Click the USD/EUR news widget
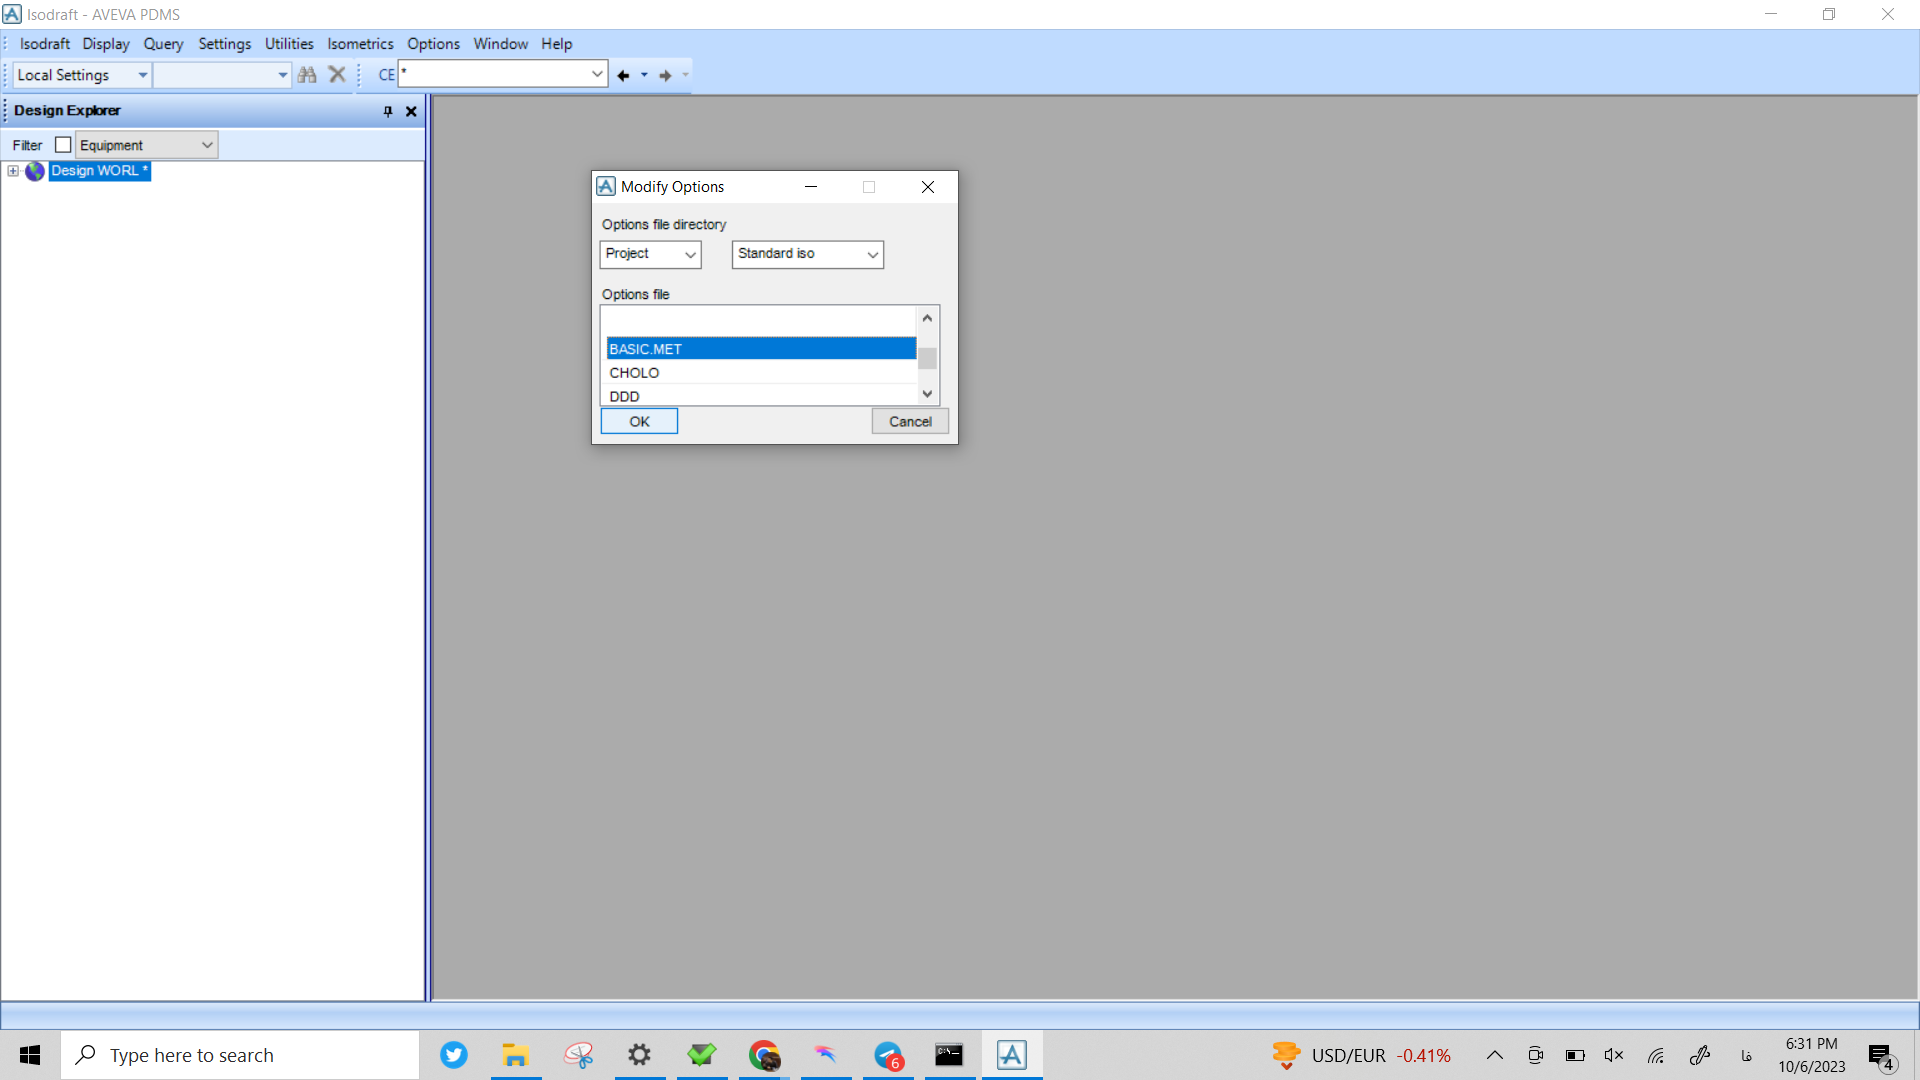Viewport: 1920px width, 1080px height. [x=1361, y=1055]
